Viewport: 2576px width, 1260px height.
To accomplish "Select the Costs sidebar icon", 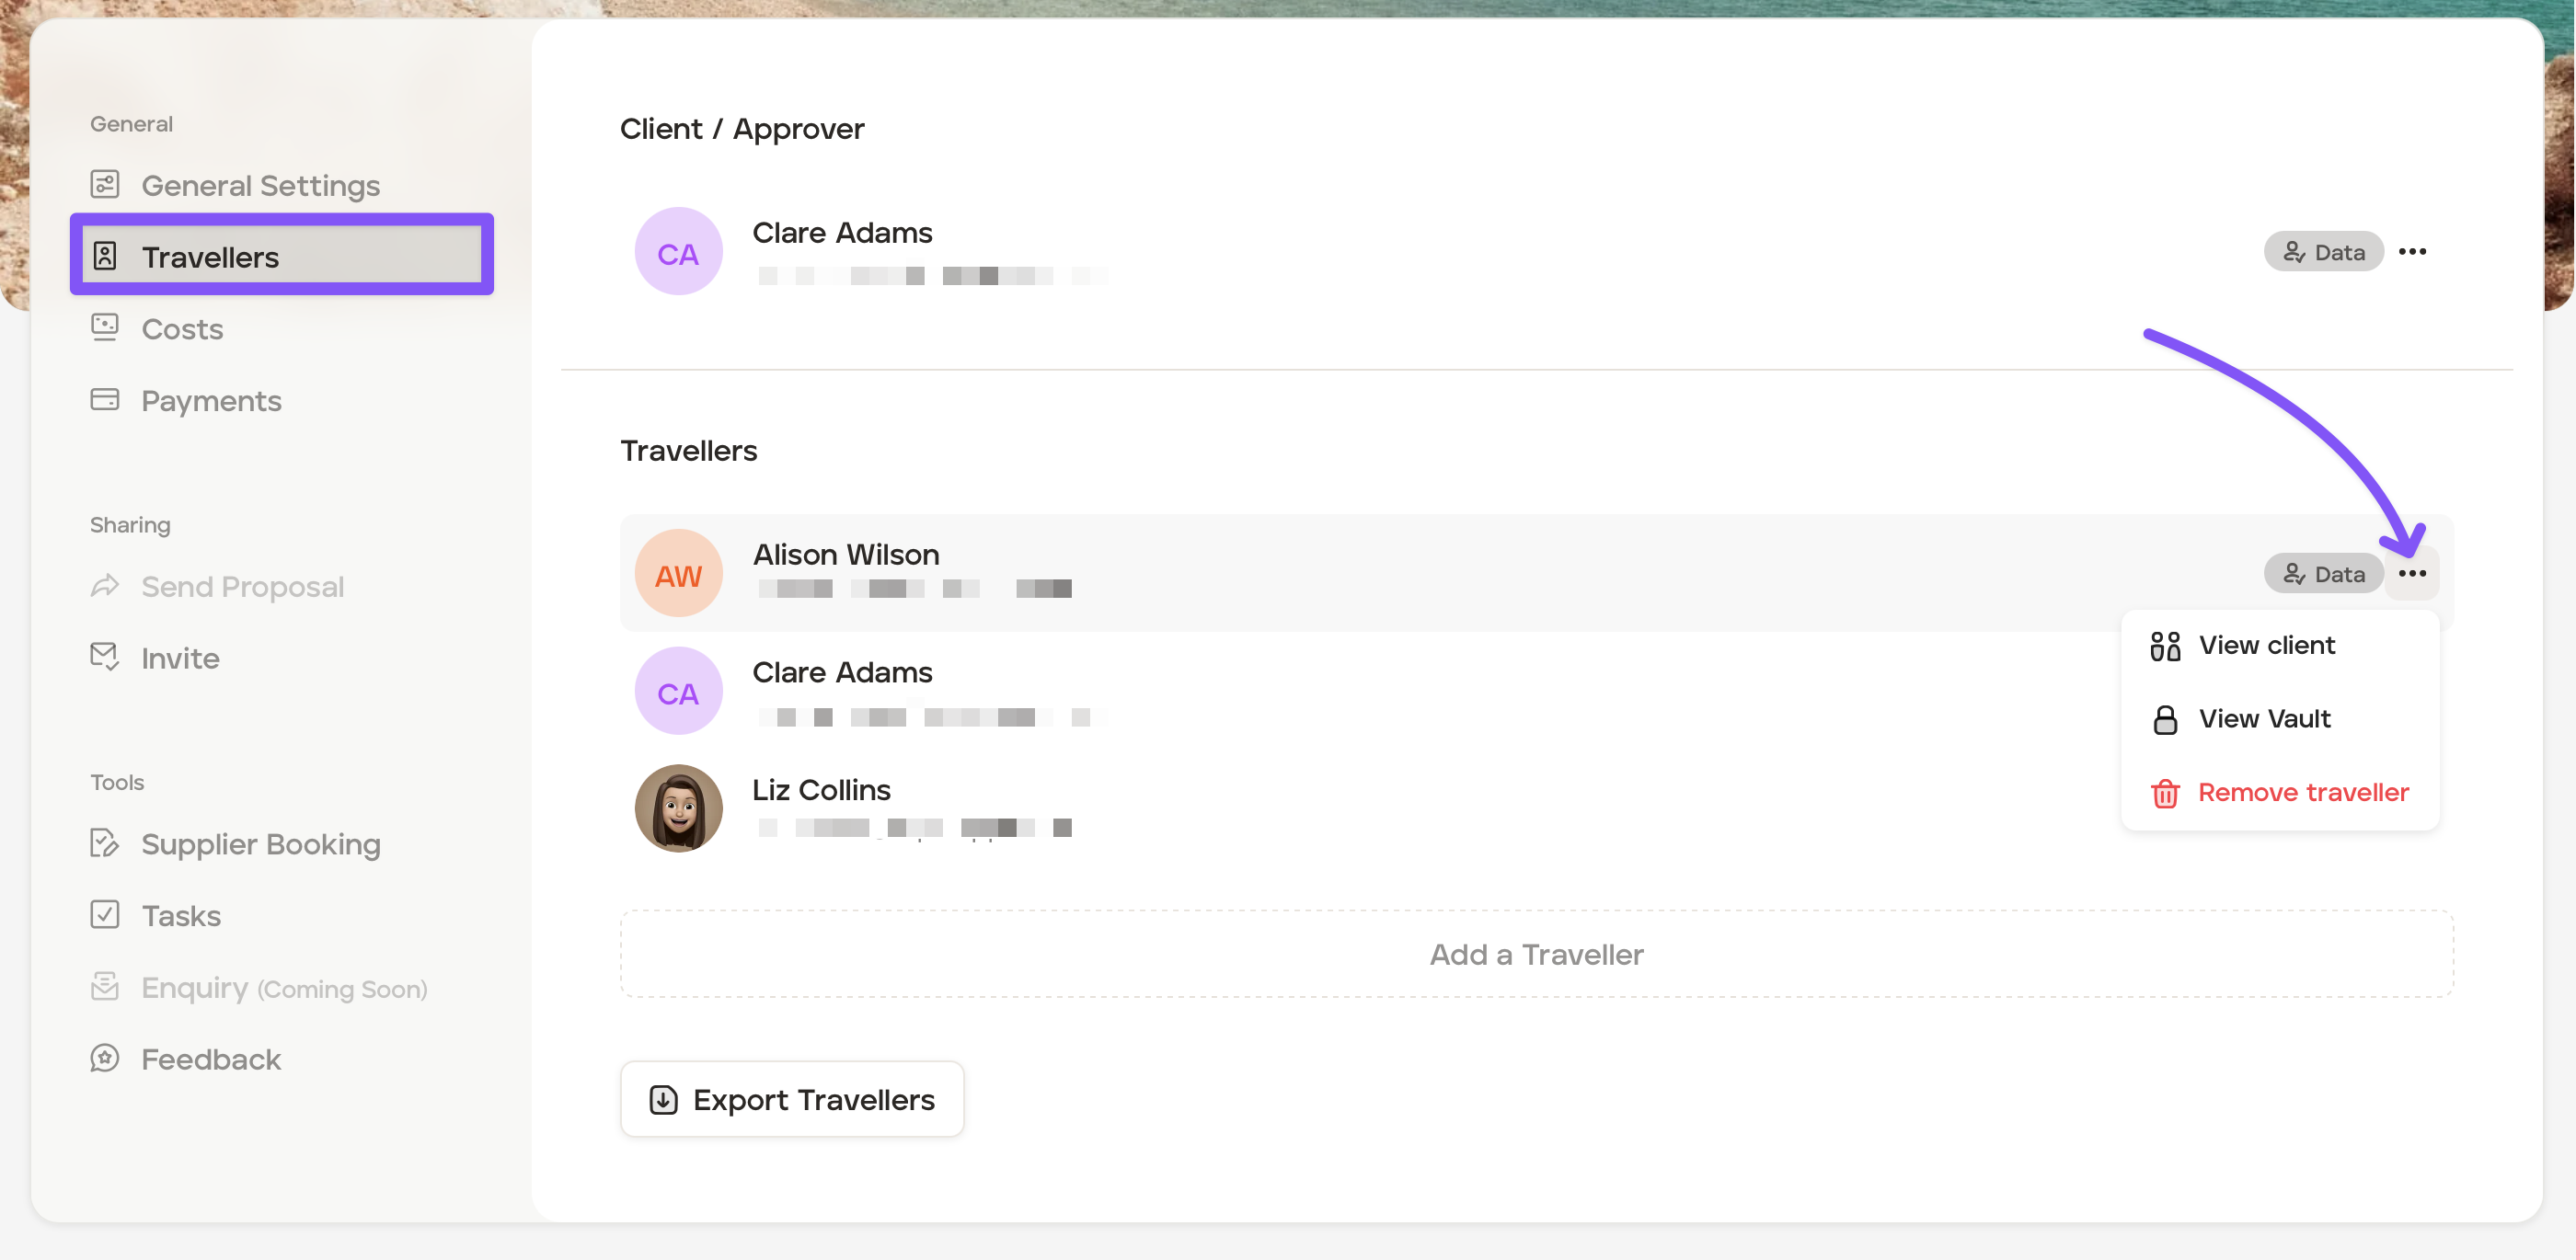I will (105, 328).
